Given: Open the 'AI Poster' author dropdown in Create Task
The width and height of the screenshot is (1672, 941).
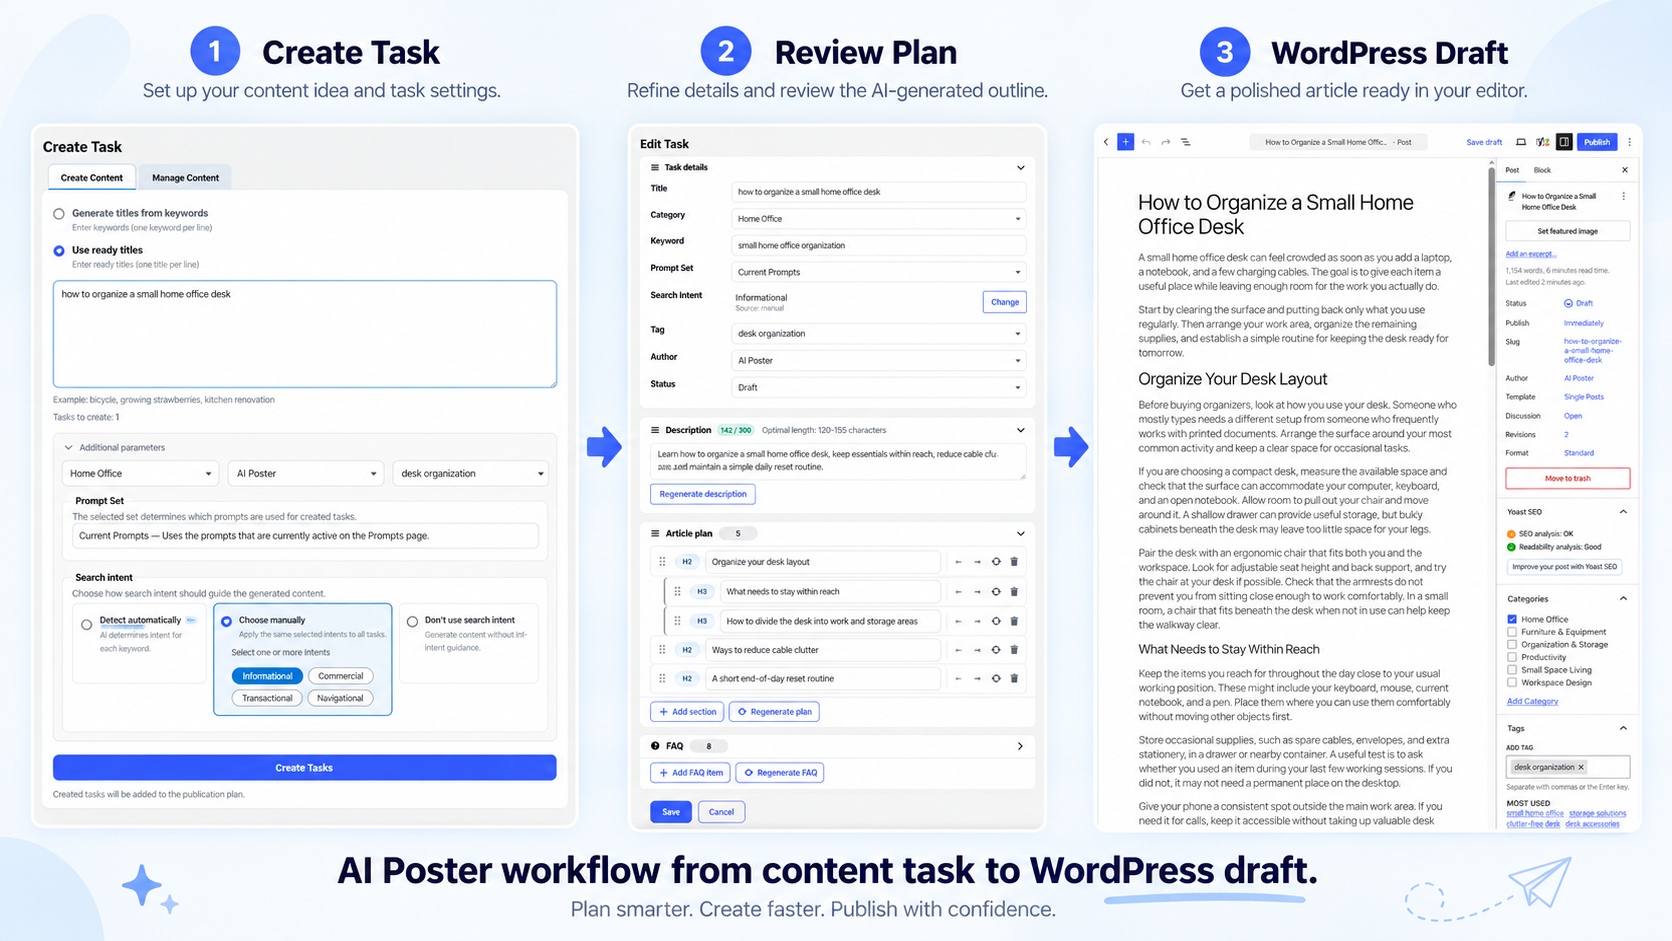Looking at the screenshot, I should [305, 473].
